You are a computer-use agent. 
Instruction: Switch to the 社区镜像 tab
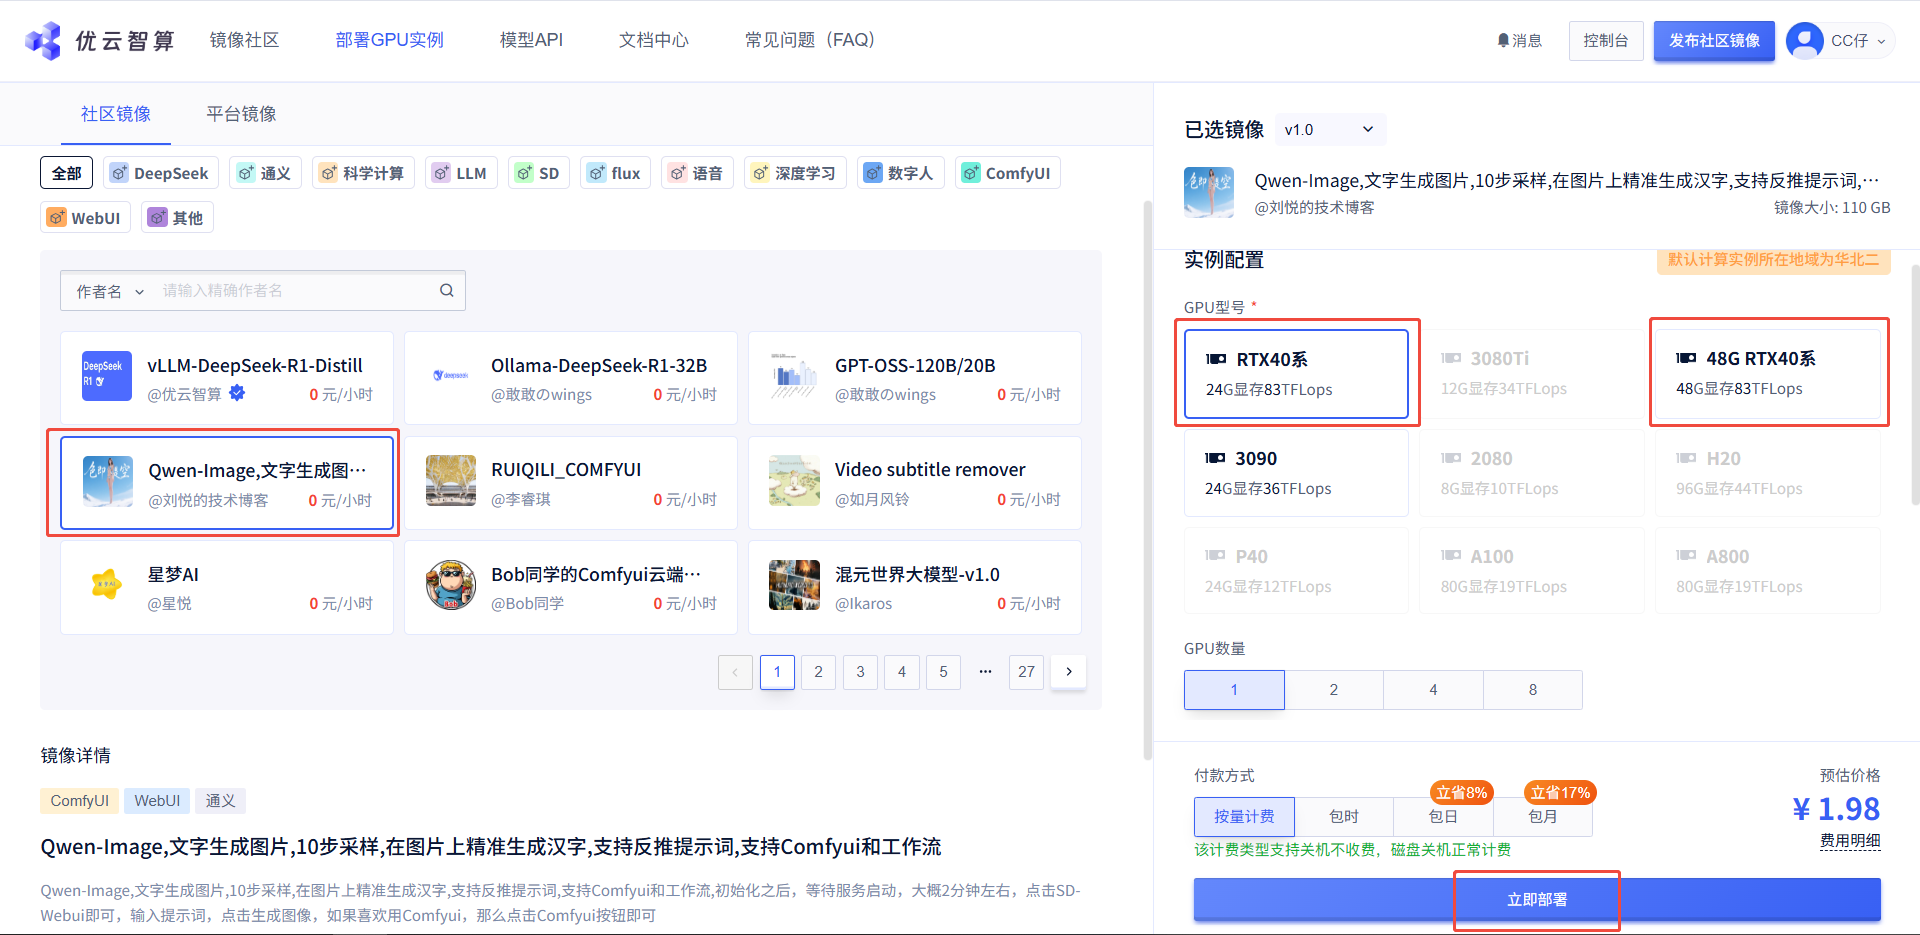coord(116,114)
